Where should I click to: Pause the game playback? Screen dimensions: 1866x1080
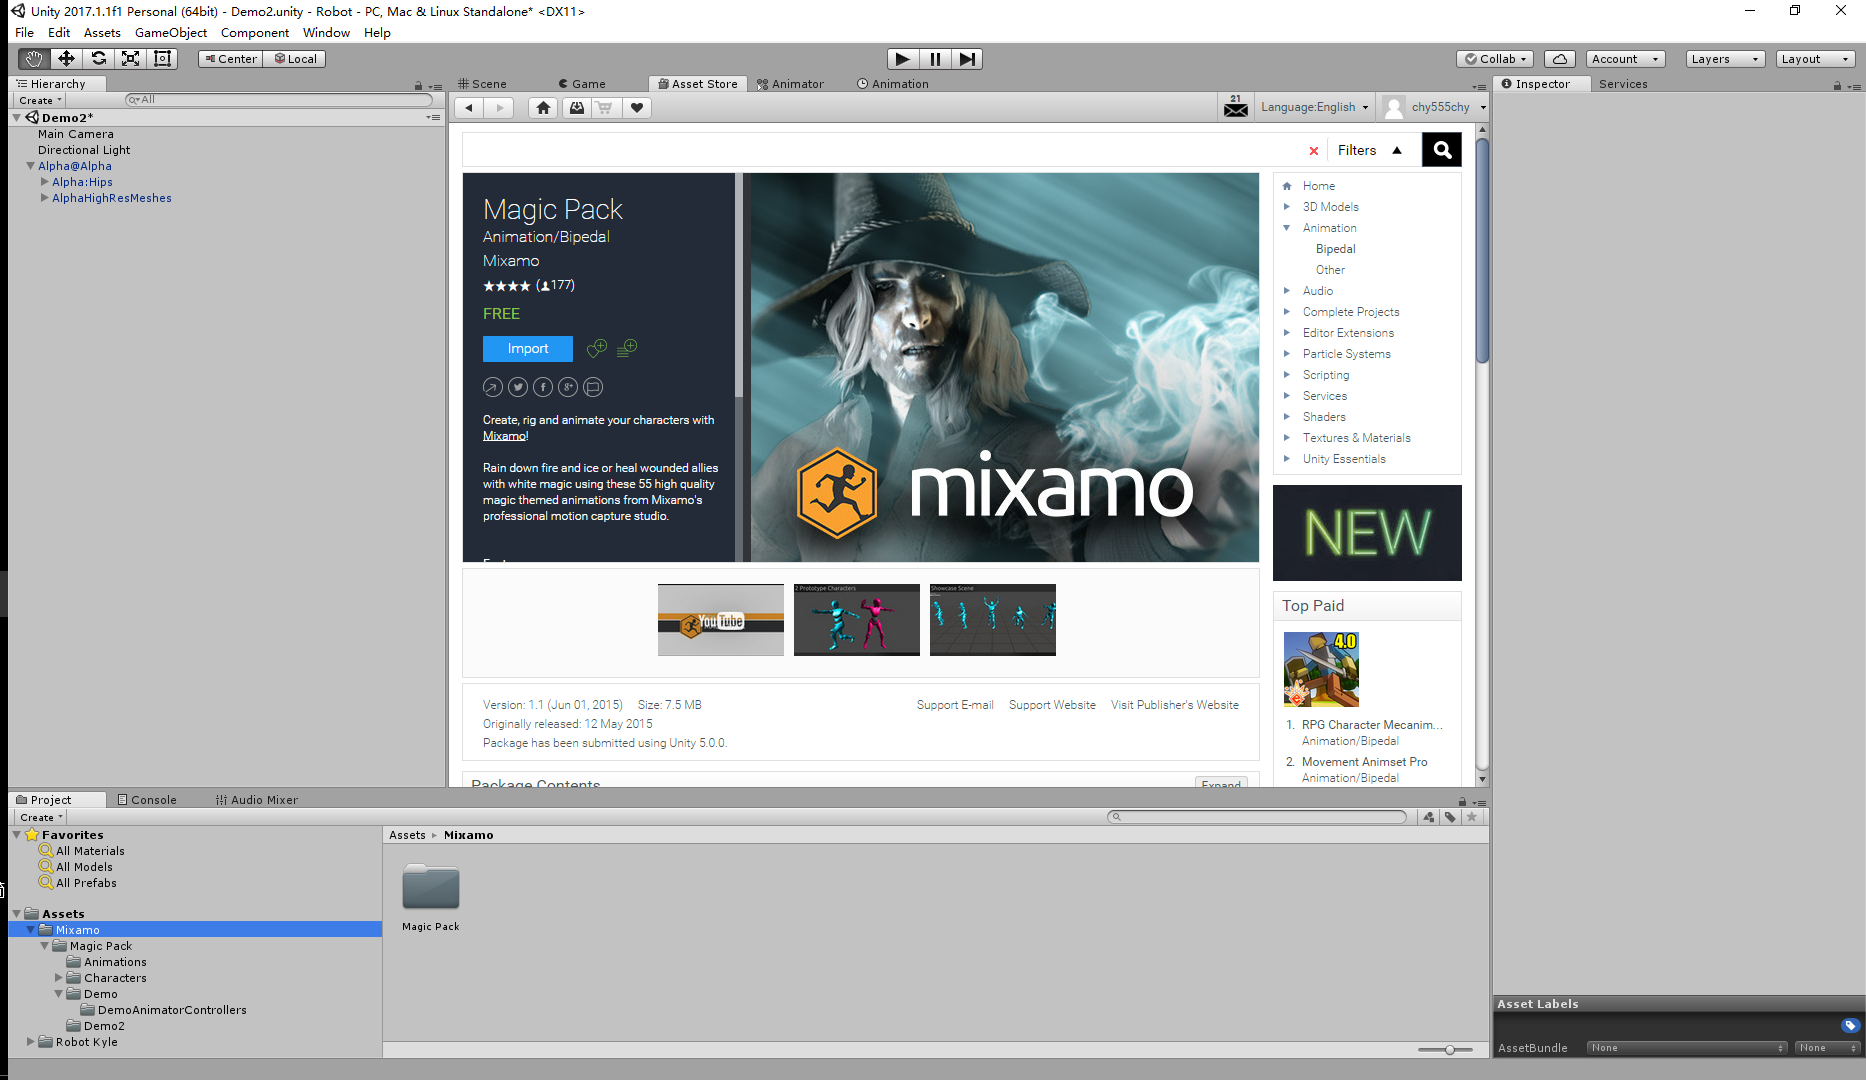click(x=934, y=59)
